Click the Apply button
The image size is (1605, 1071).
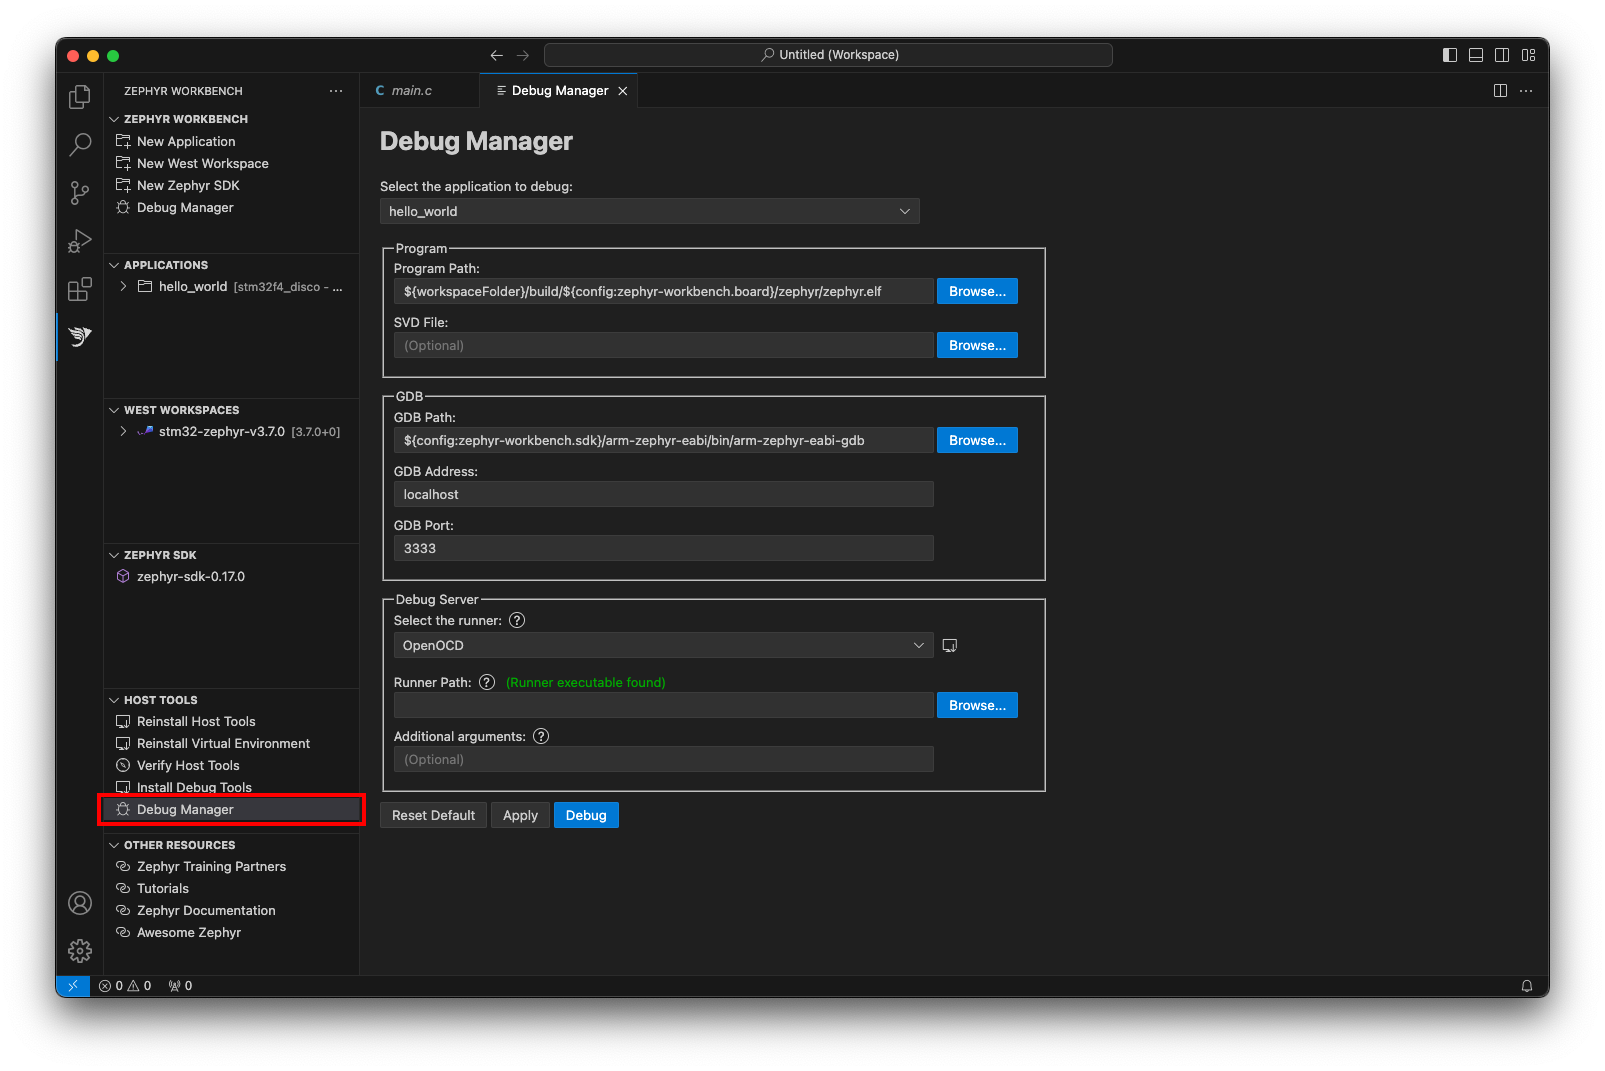pos(519,814)
